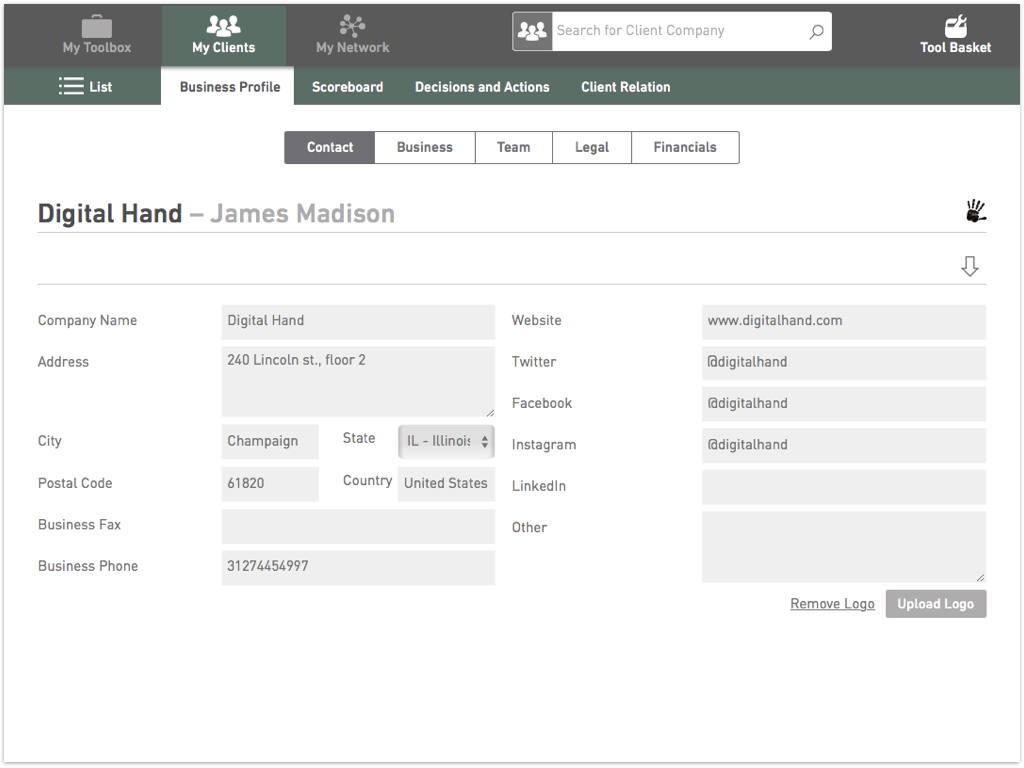The image size is (1024, 768).
Task: Click the Other text area resize handle
Action: click(981, 577)
